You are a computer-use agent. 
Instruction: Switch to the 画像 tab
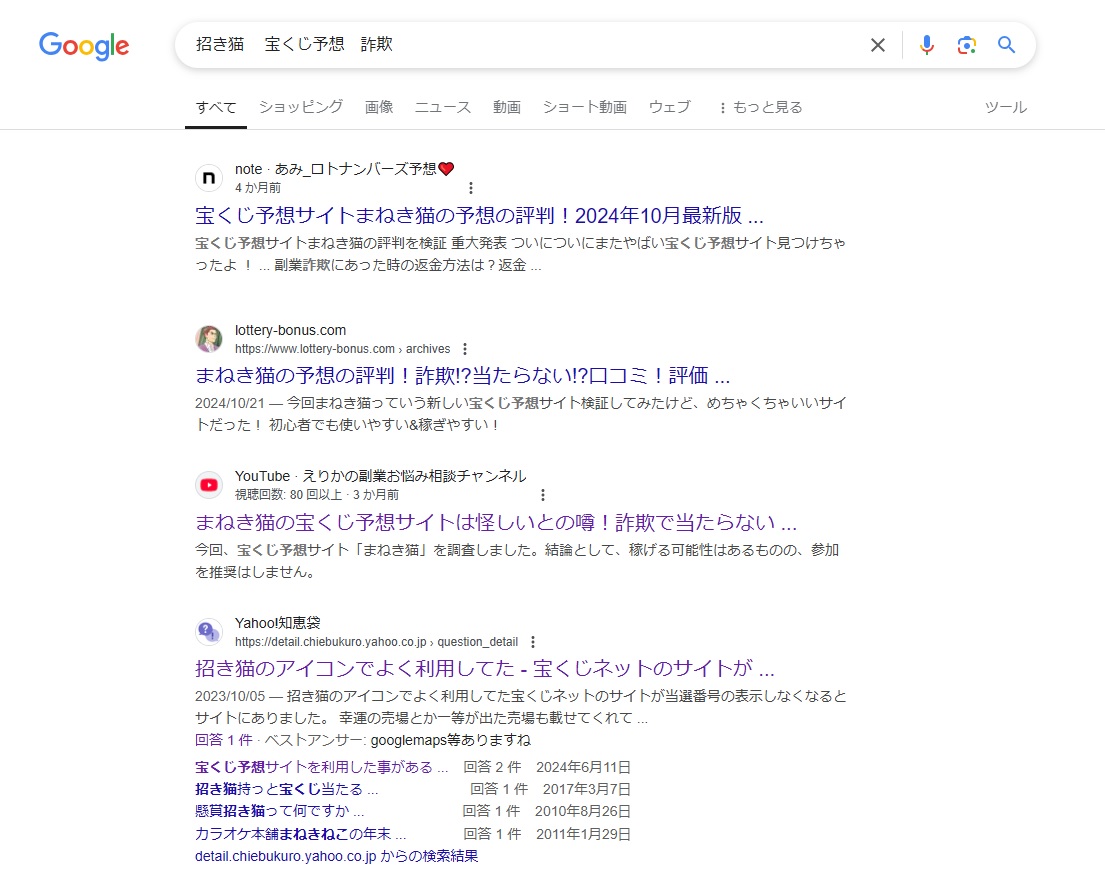[379, 107]
